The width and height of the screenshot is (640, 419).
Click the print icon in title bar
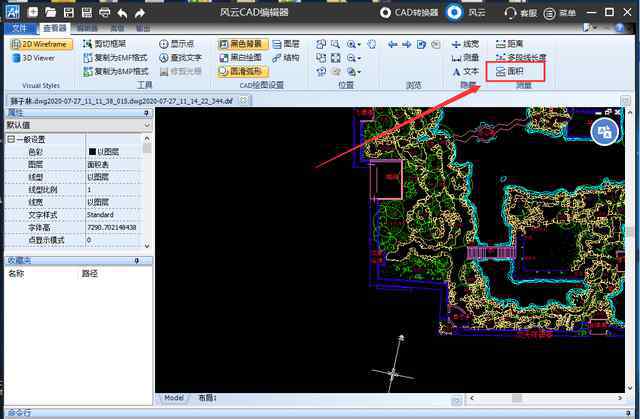[x=105, y=13]
